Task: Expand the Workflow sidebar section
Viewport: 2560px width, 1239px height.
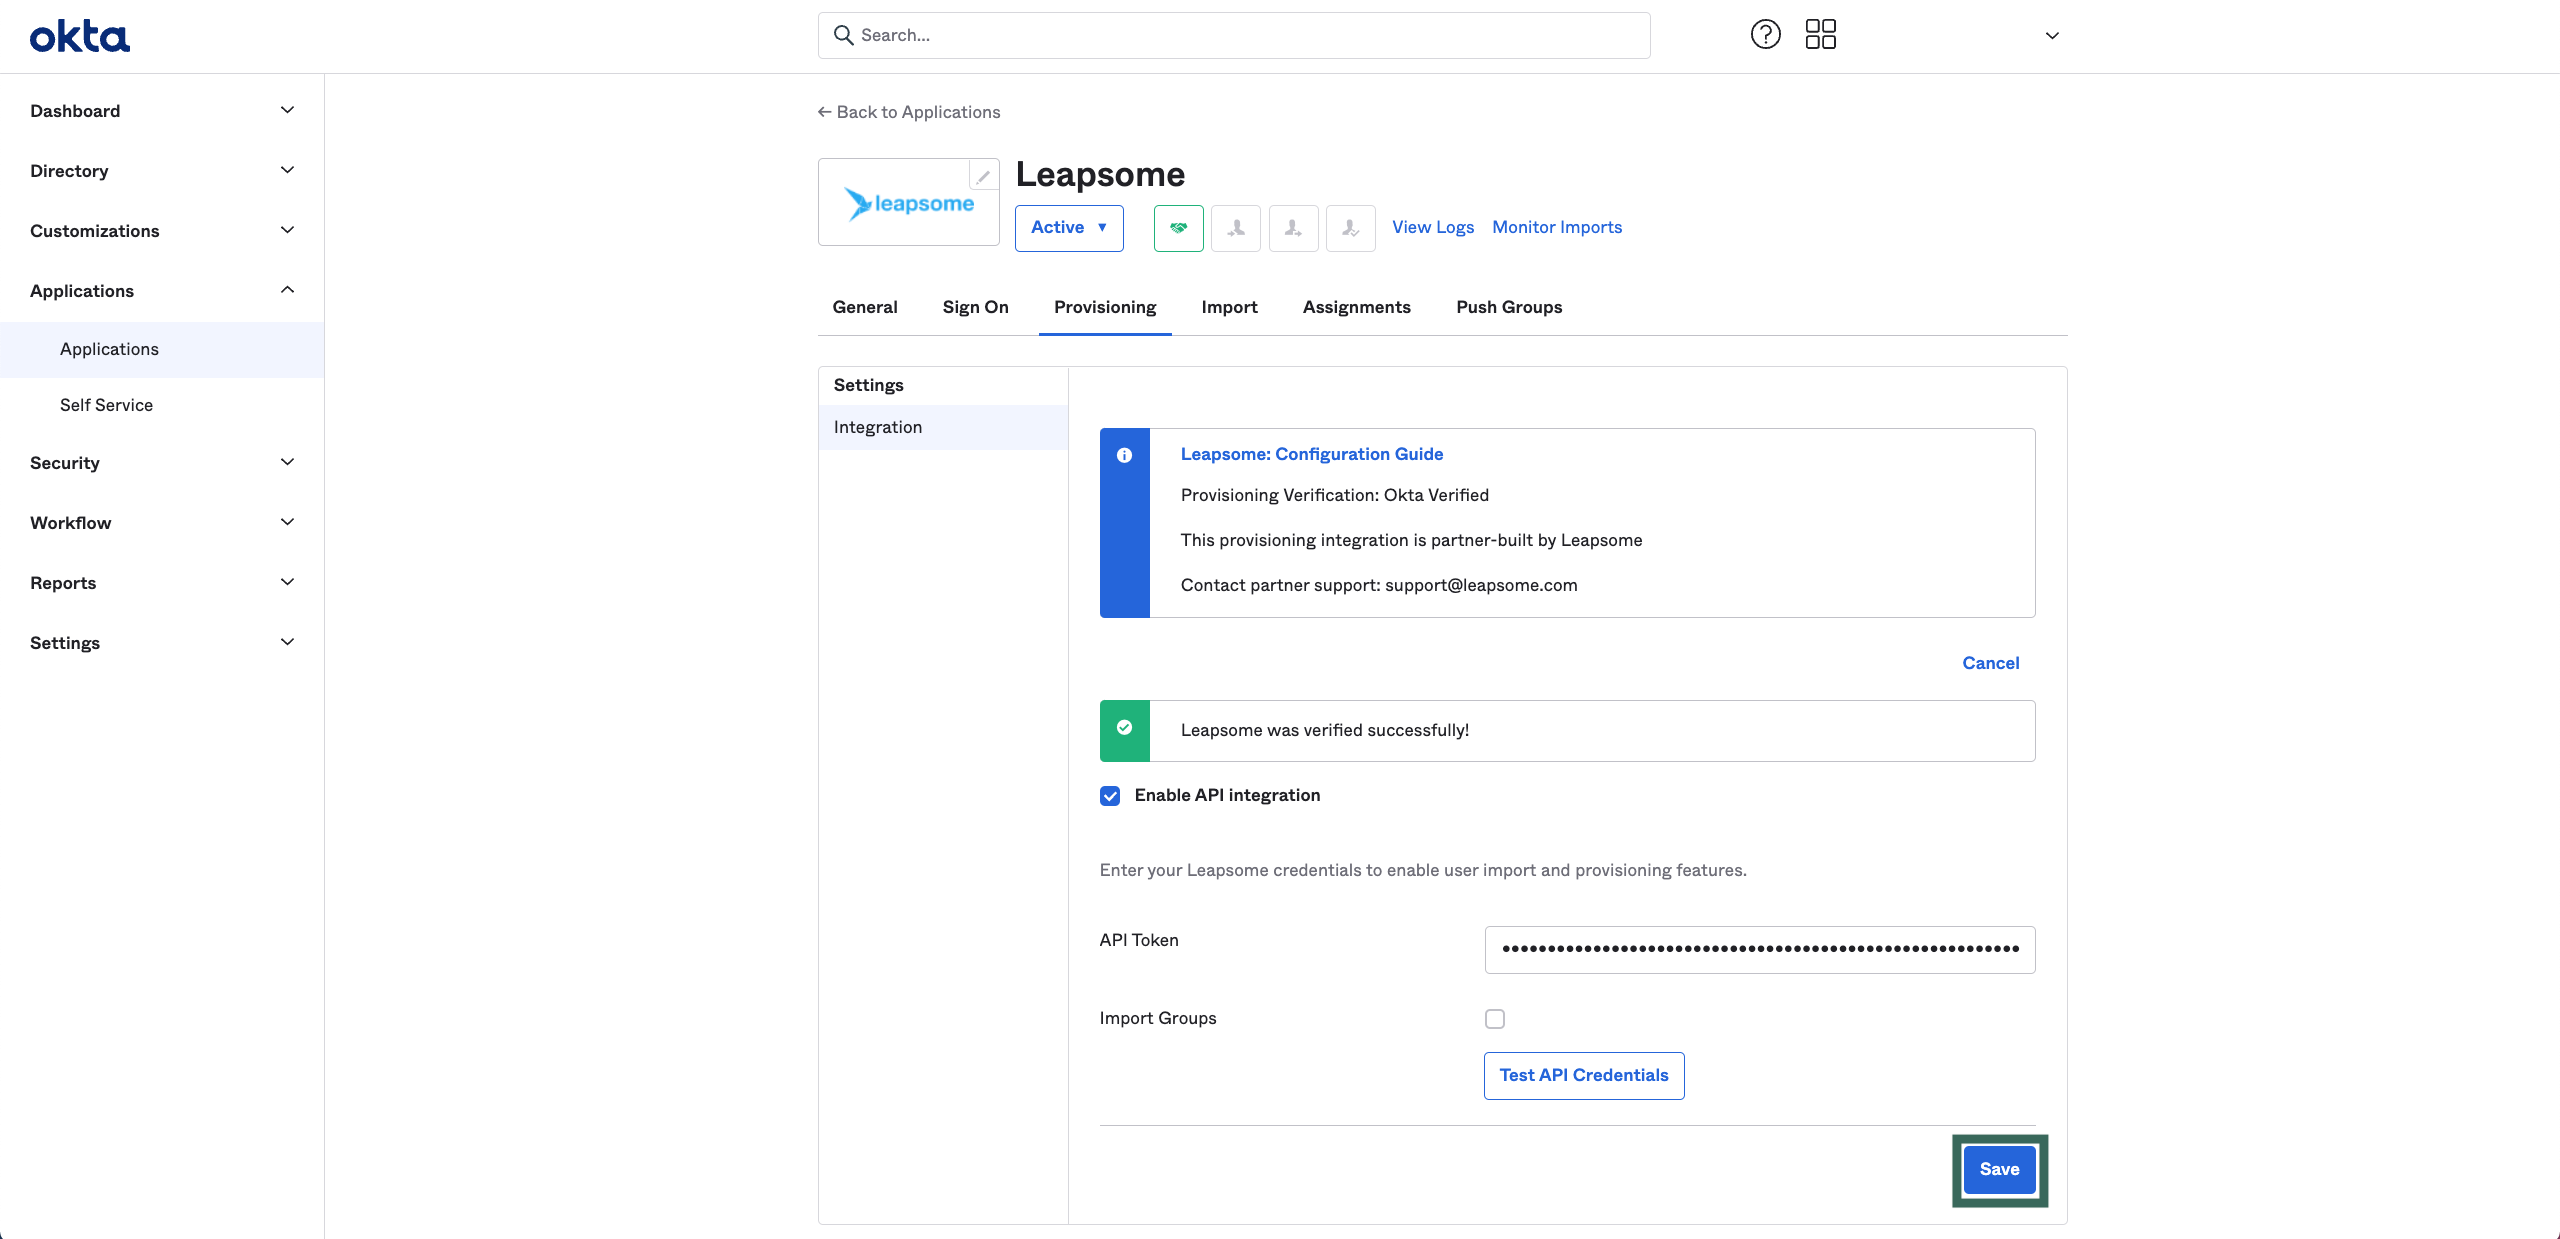Action: (162, 523)
